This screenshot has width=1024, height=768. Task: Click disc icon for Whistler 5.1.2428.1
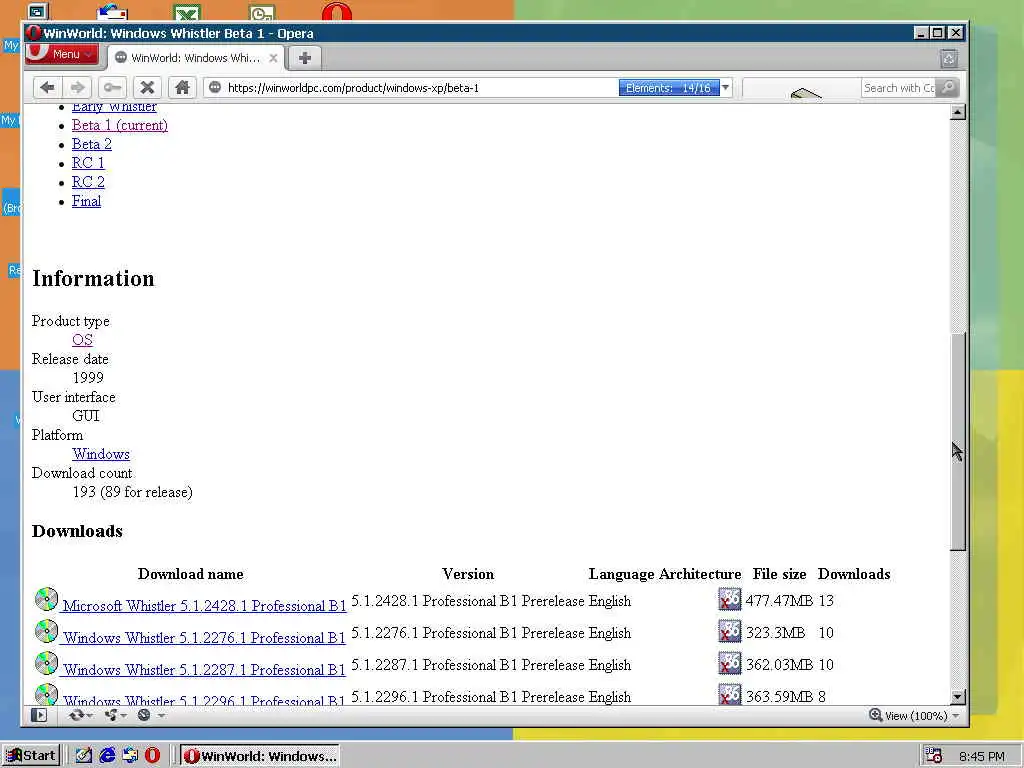(46, 600)
